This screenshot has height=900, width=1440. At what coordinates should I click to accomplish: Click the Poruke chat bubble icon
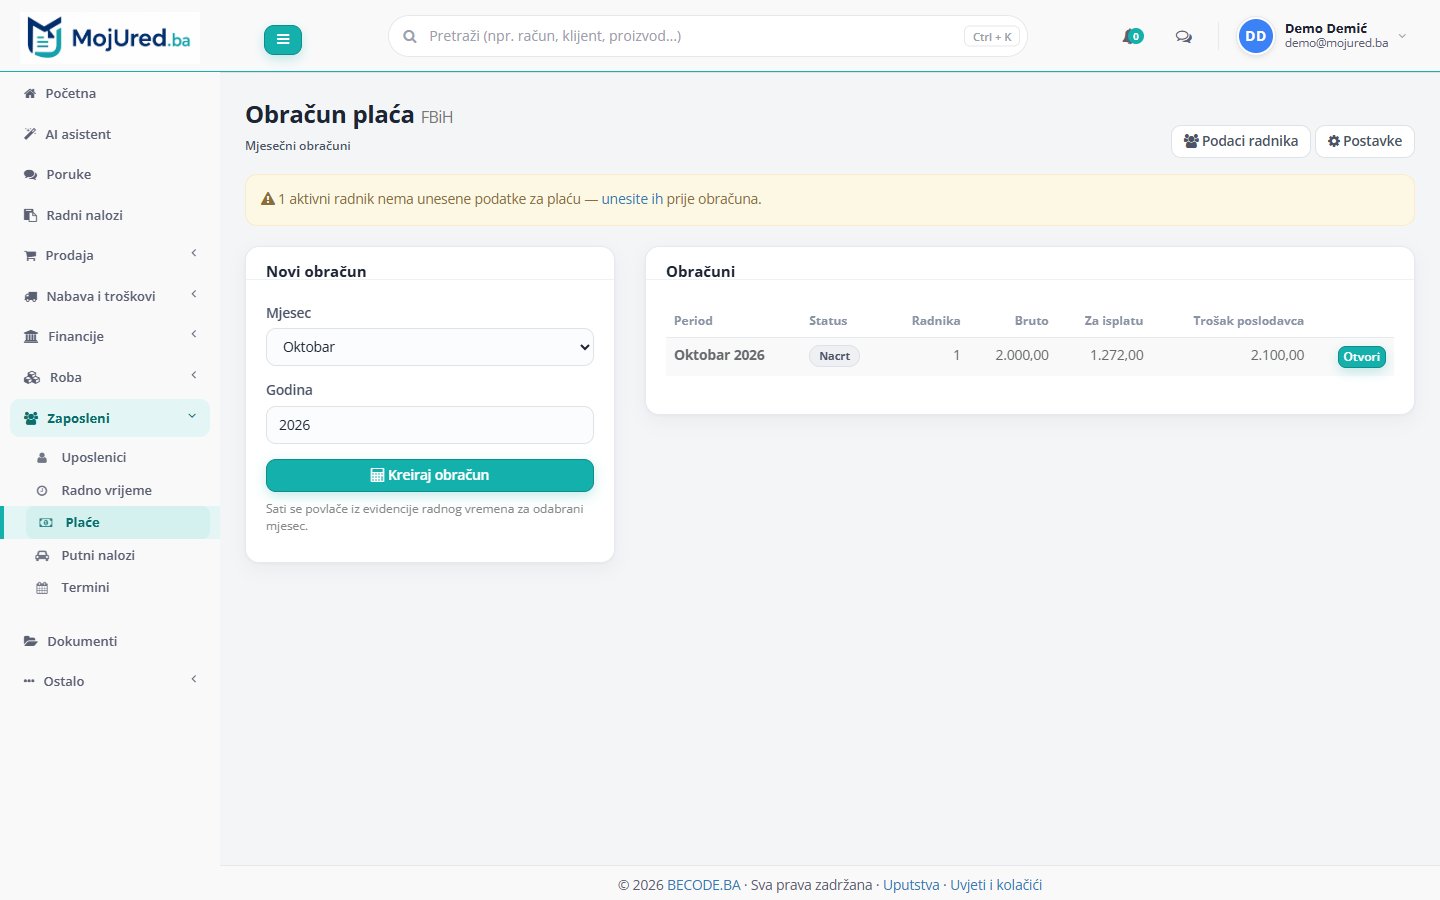coord(30,174)
